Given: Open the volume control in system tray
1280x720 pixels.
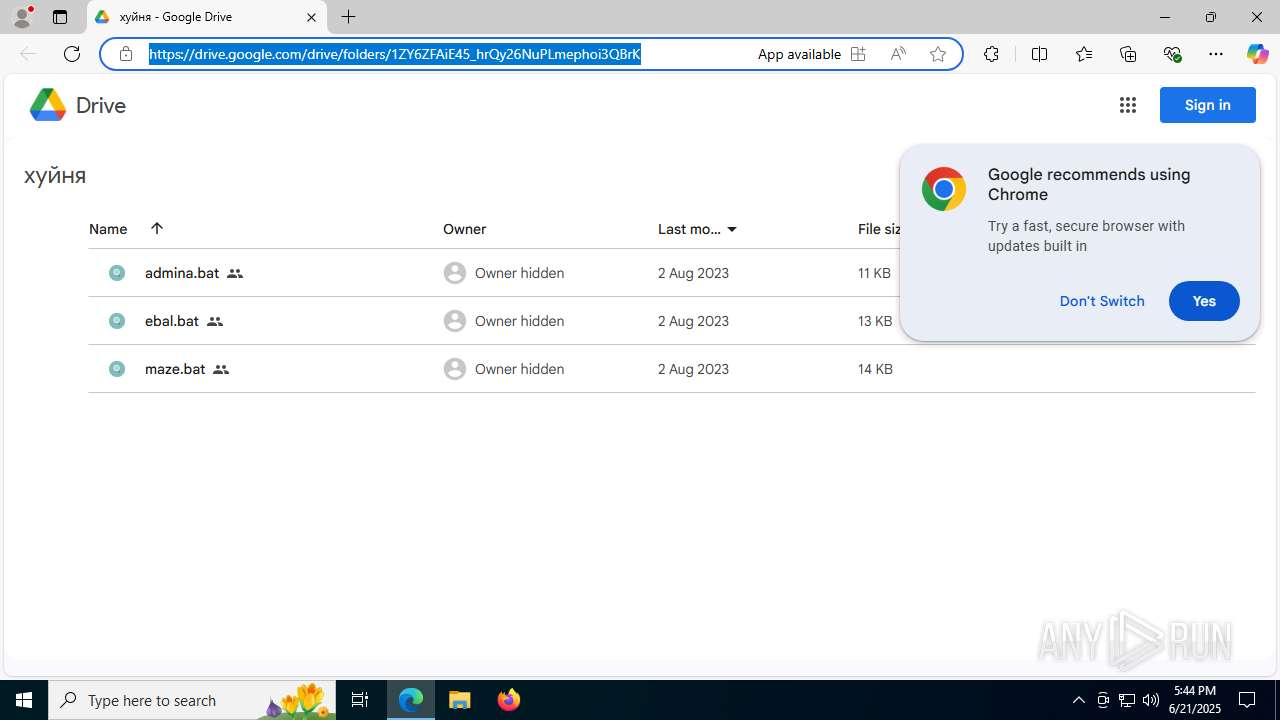Looking at the screenshot, I should point(1151,700).
